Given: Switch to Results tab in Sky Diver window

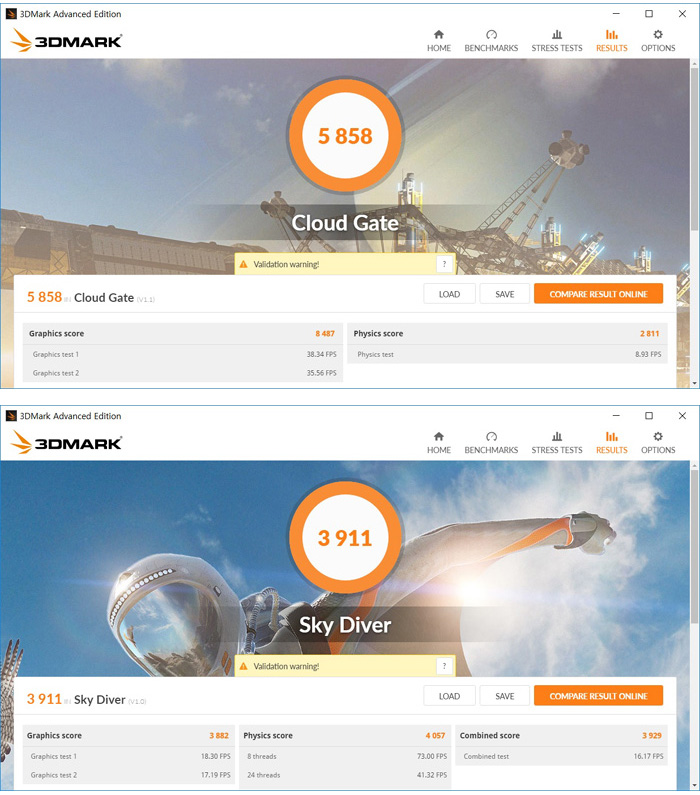Looking at the screenshot, I should [611, 443].
